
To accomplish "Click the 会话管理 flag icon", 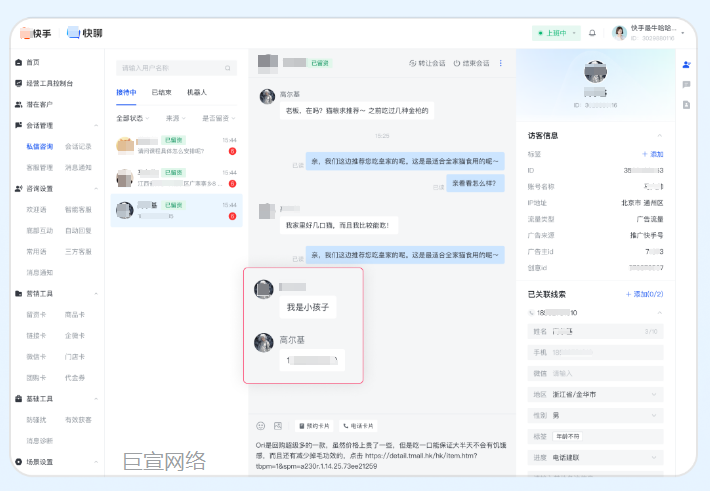I will (19, 125).
